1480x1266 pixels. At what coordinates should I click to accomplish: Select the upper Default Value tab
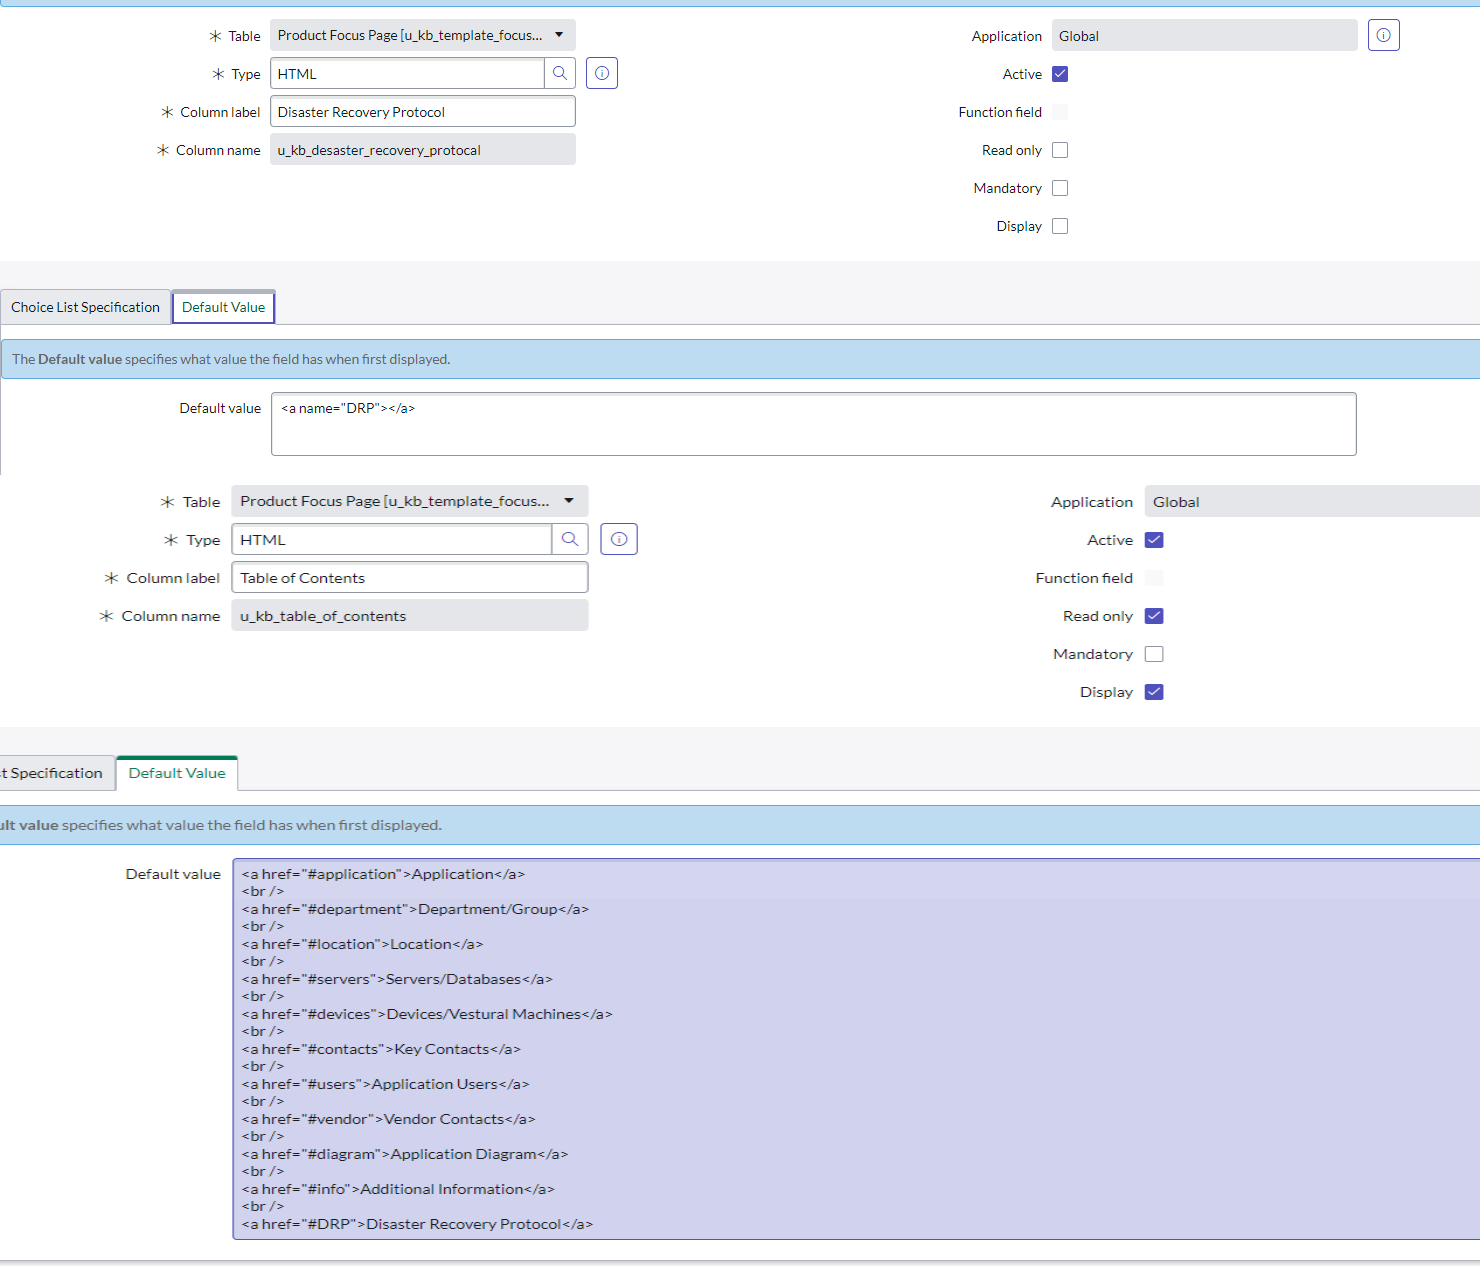click(x=223, y=307)
